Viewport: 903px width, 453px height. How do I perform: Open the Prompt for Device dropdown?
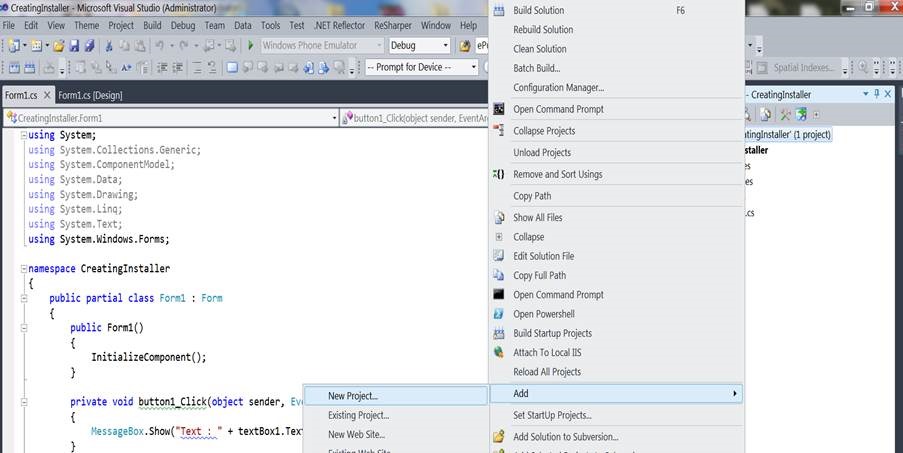473,68
